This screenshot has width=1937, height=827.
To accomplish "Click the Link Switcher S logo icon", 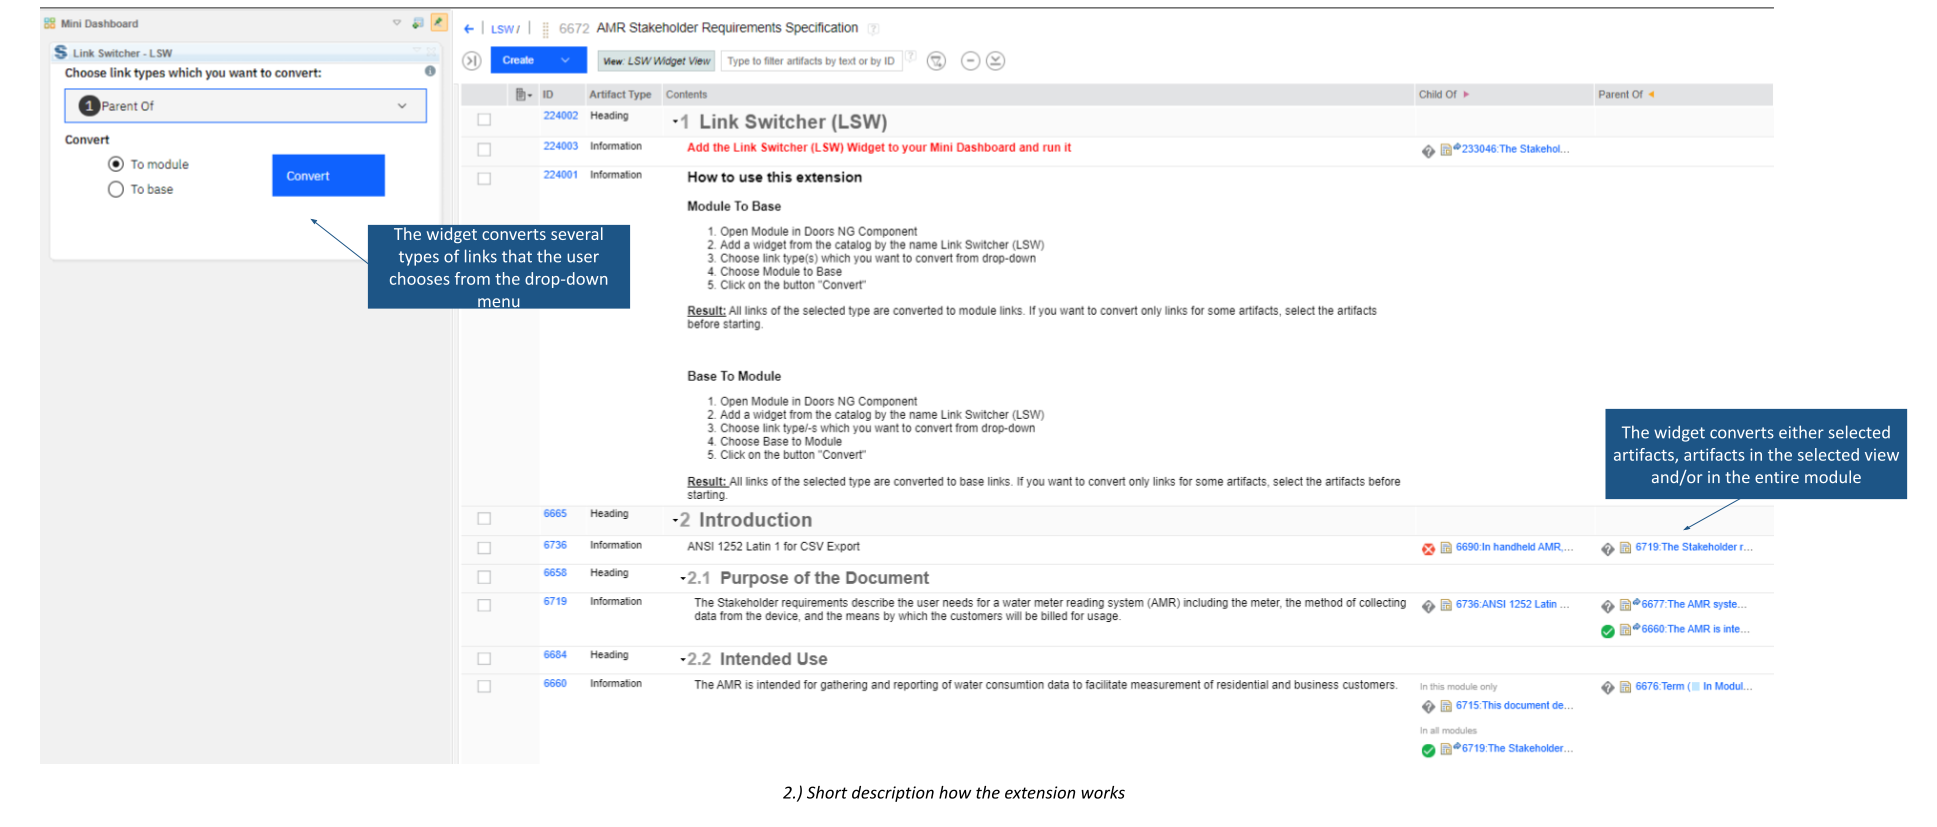I will [x=61, y=52].
